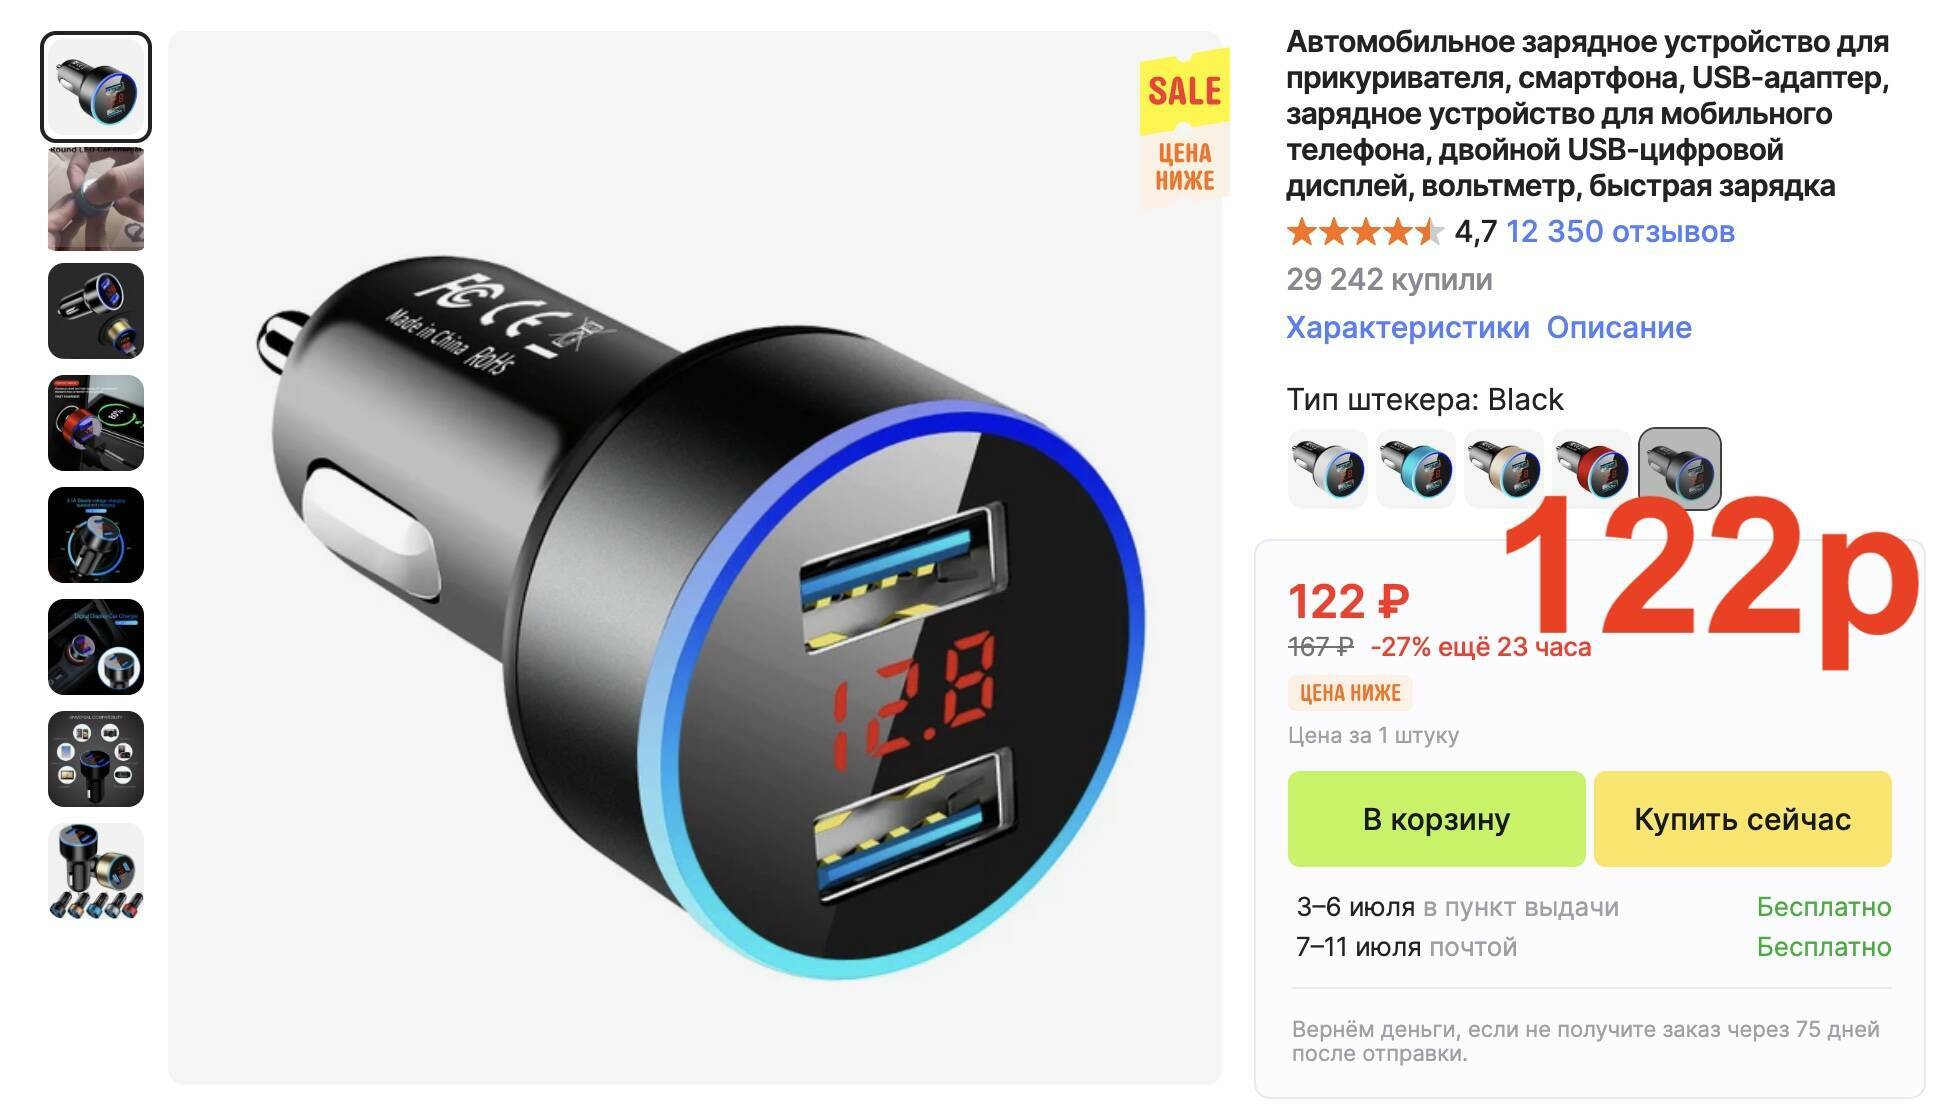1945x1113 pixels.
Task: Choose the light blue charger variant
Action: coord(1416,469)
